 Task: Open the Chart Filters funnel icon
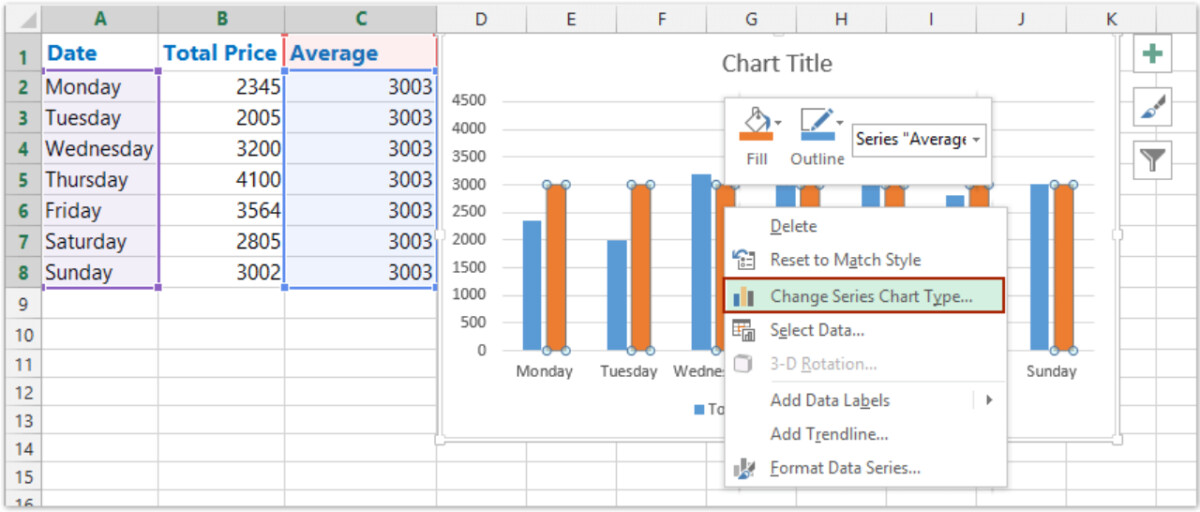point(1152,159)
